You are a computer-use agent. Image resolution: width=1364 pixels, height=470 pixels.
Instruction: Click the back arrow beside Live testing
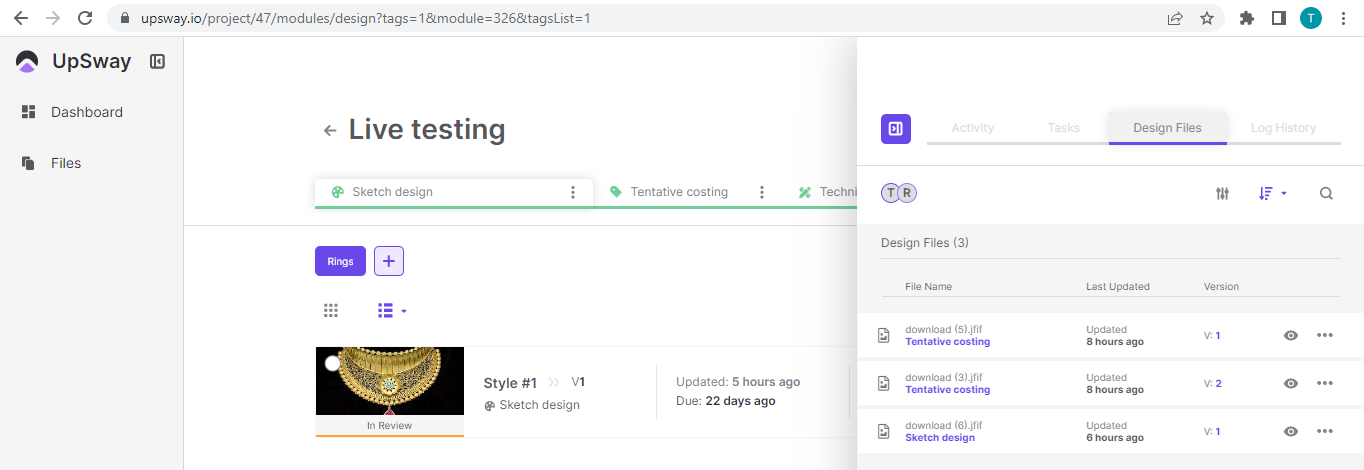[329, 131]
